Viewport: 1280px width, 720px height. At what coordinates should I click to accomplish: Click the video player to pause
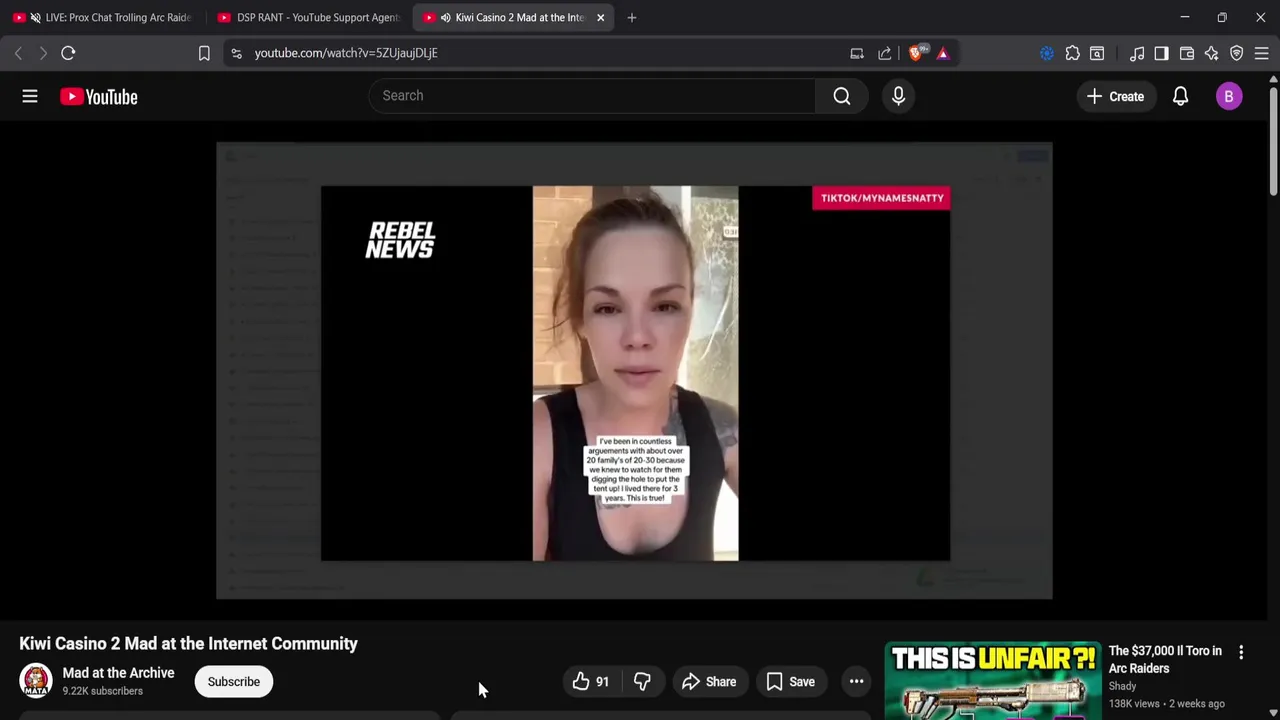click(634, 371)
